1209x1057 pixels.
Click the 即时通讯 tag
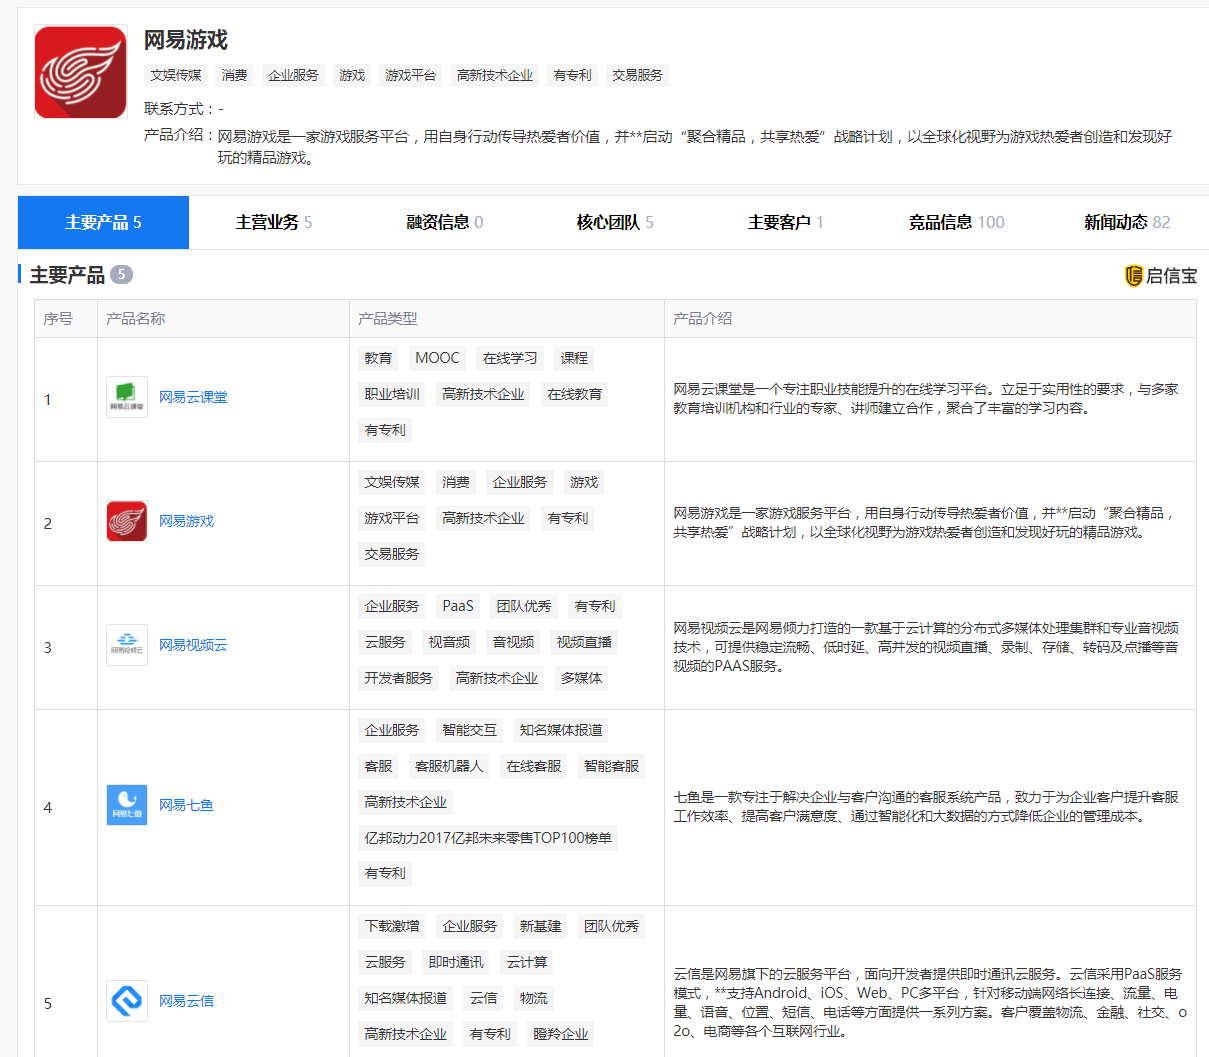[x=456, y=962]
